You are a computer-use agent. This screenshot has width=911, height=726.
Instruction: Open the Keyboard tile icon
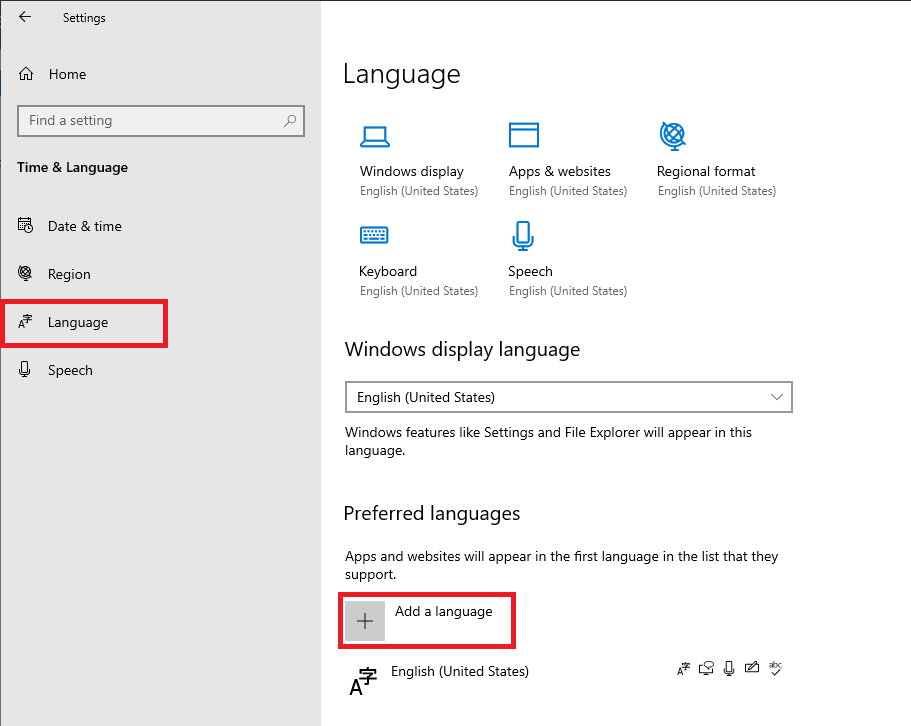pyautogui.click(x=374, y=235)
